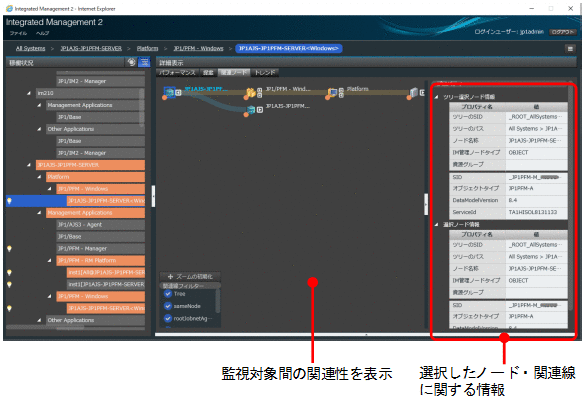584x405 pixels.
Task: Click the プロパティ名 header in ツリー選択ノード情報 table
Action: point(477,107)
